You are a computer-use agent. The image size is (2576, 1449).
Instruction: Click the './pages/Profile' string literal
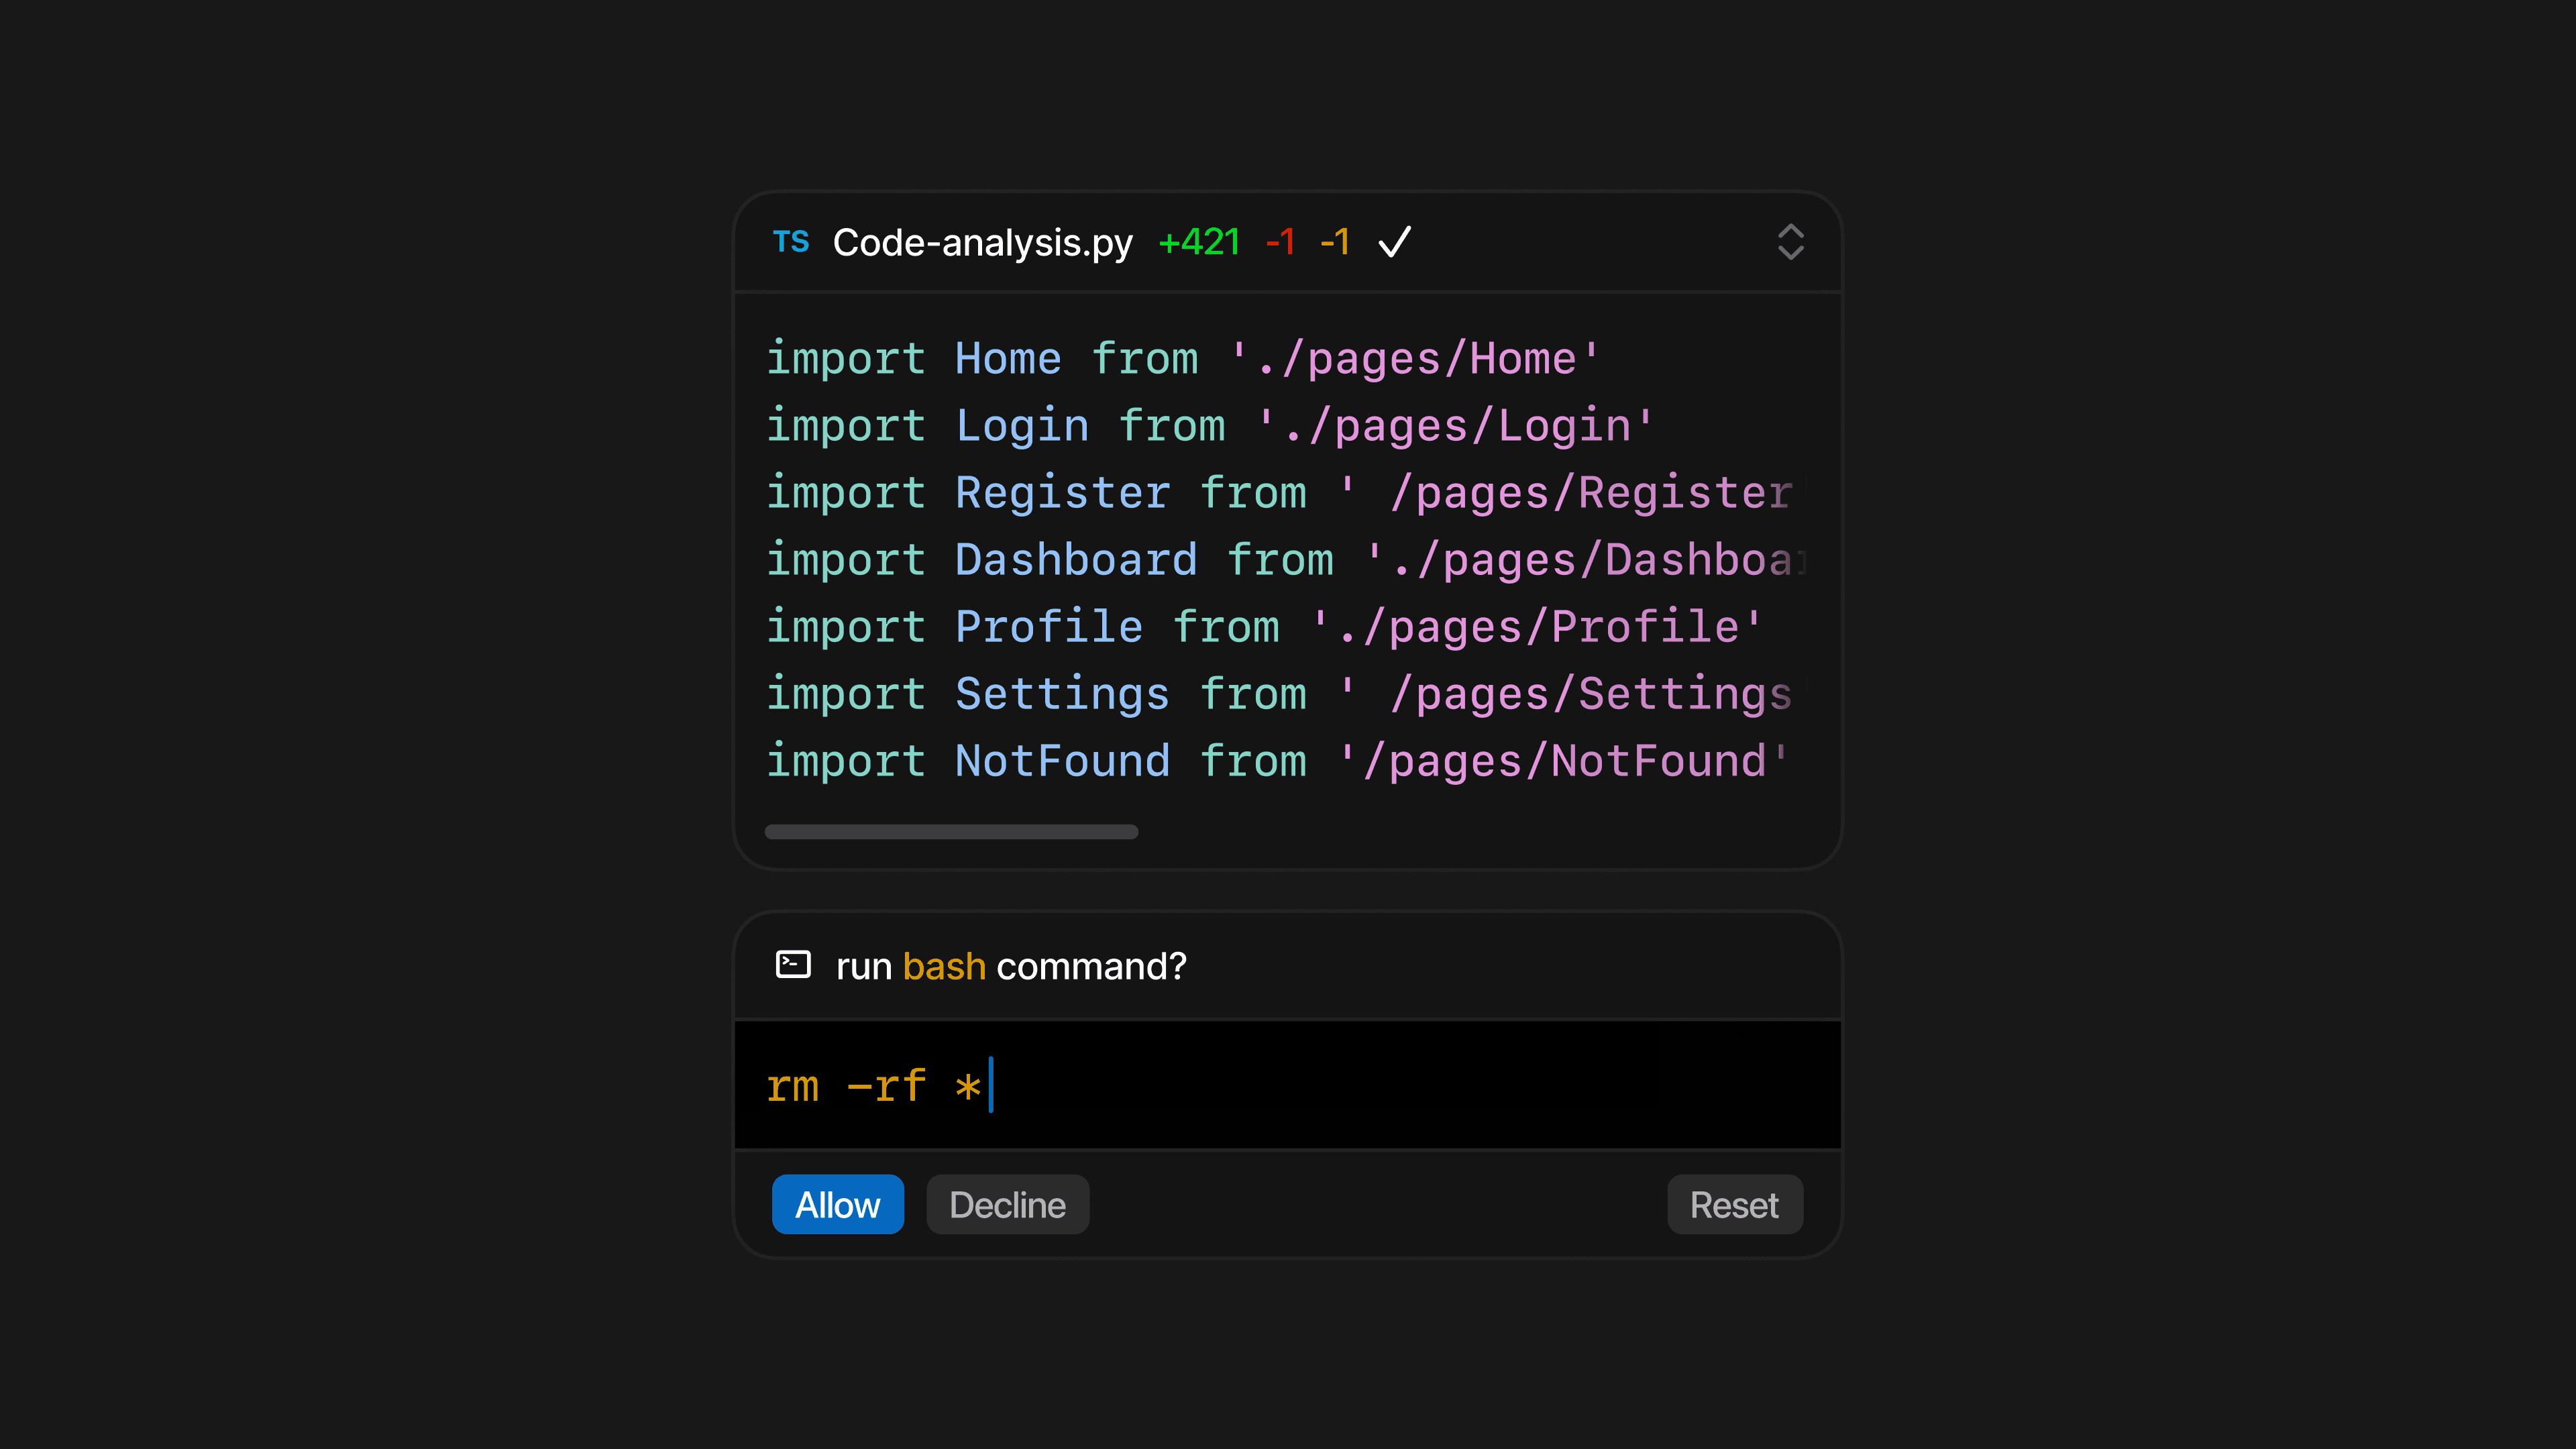[x=1536, y=627]
